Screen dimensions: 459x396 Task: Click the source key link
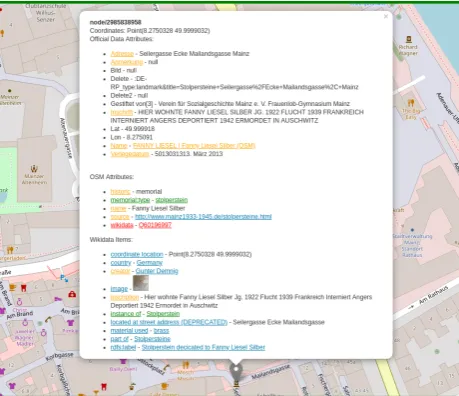pyautogui.click(x=120, y=217)
